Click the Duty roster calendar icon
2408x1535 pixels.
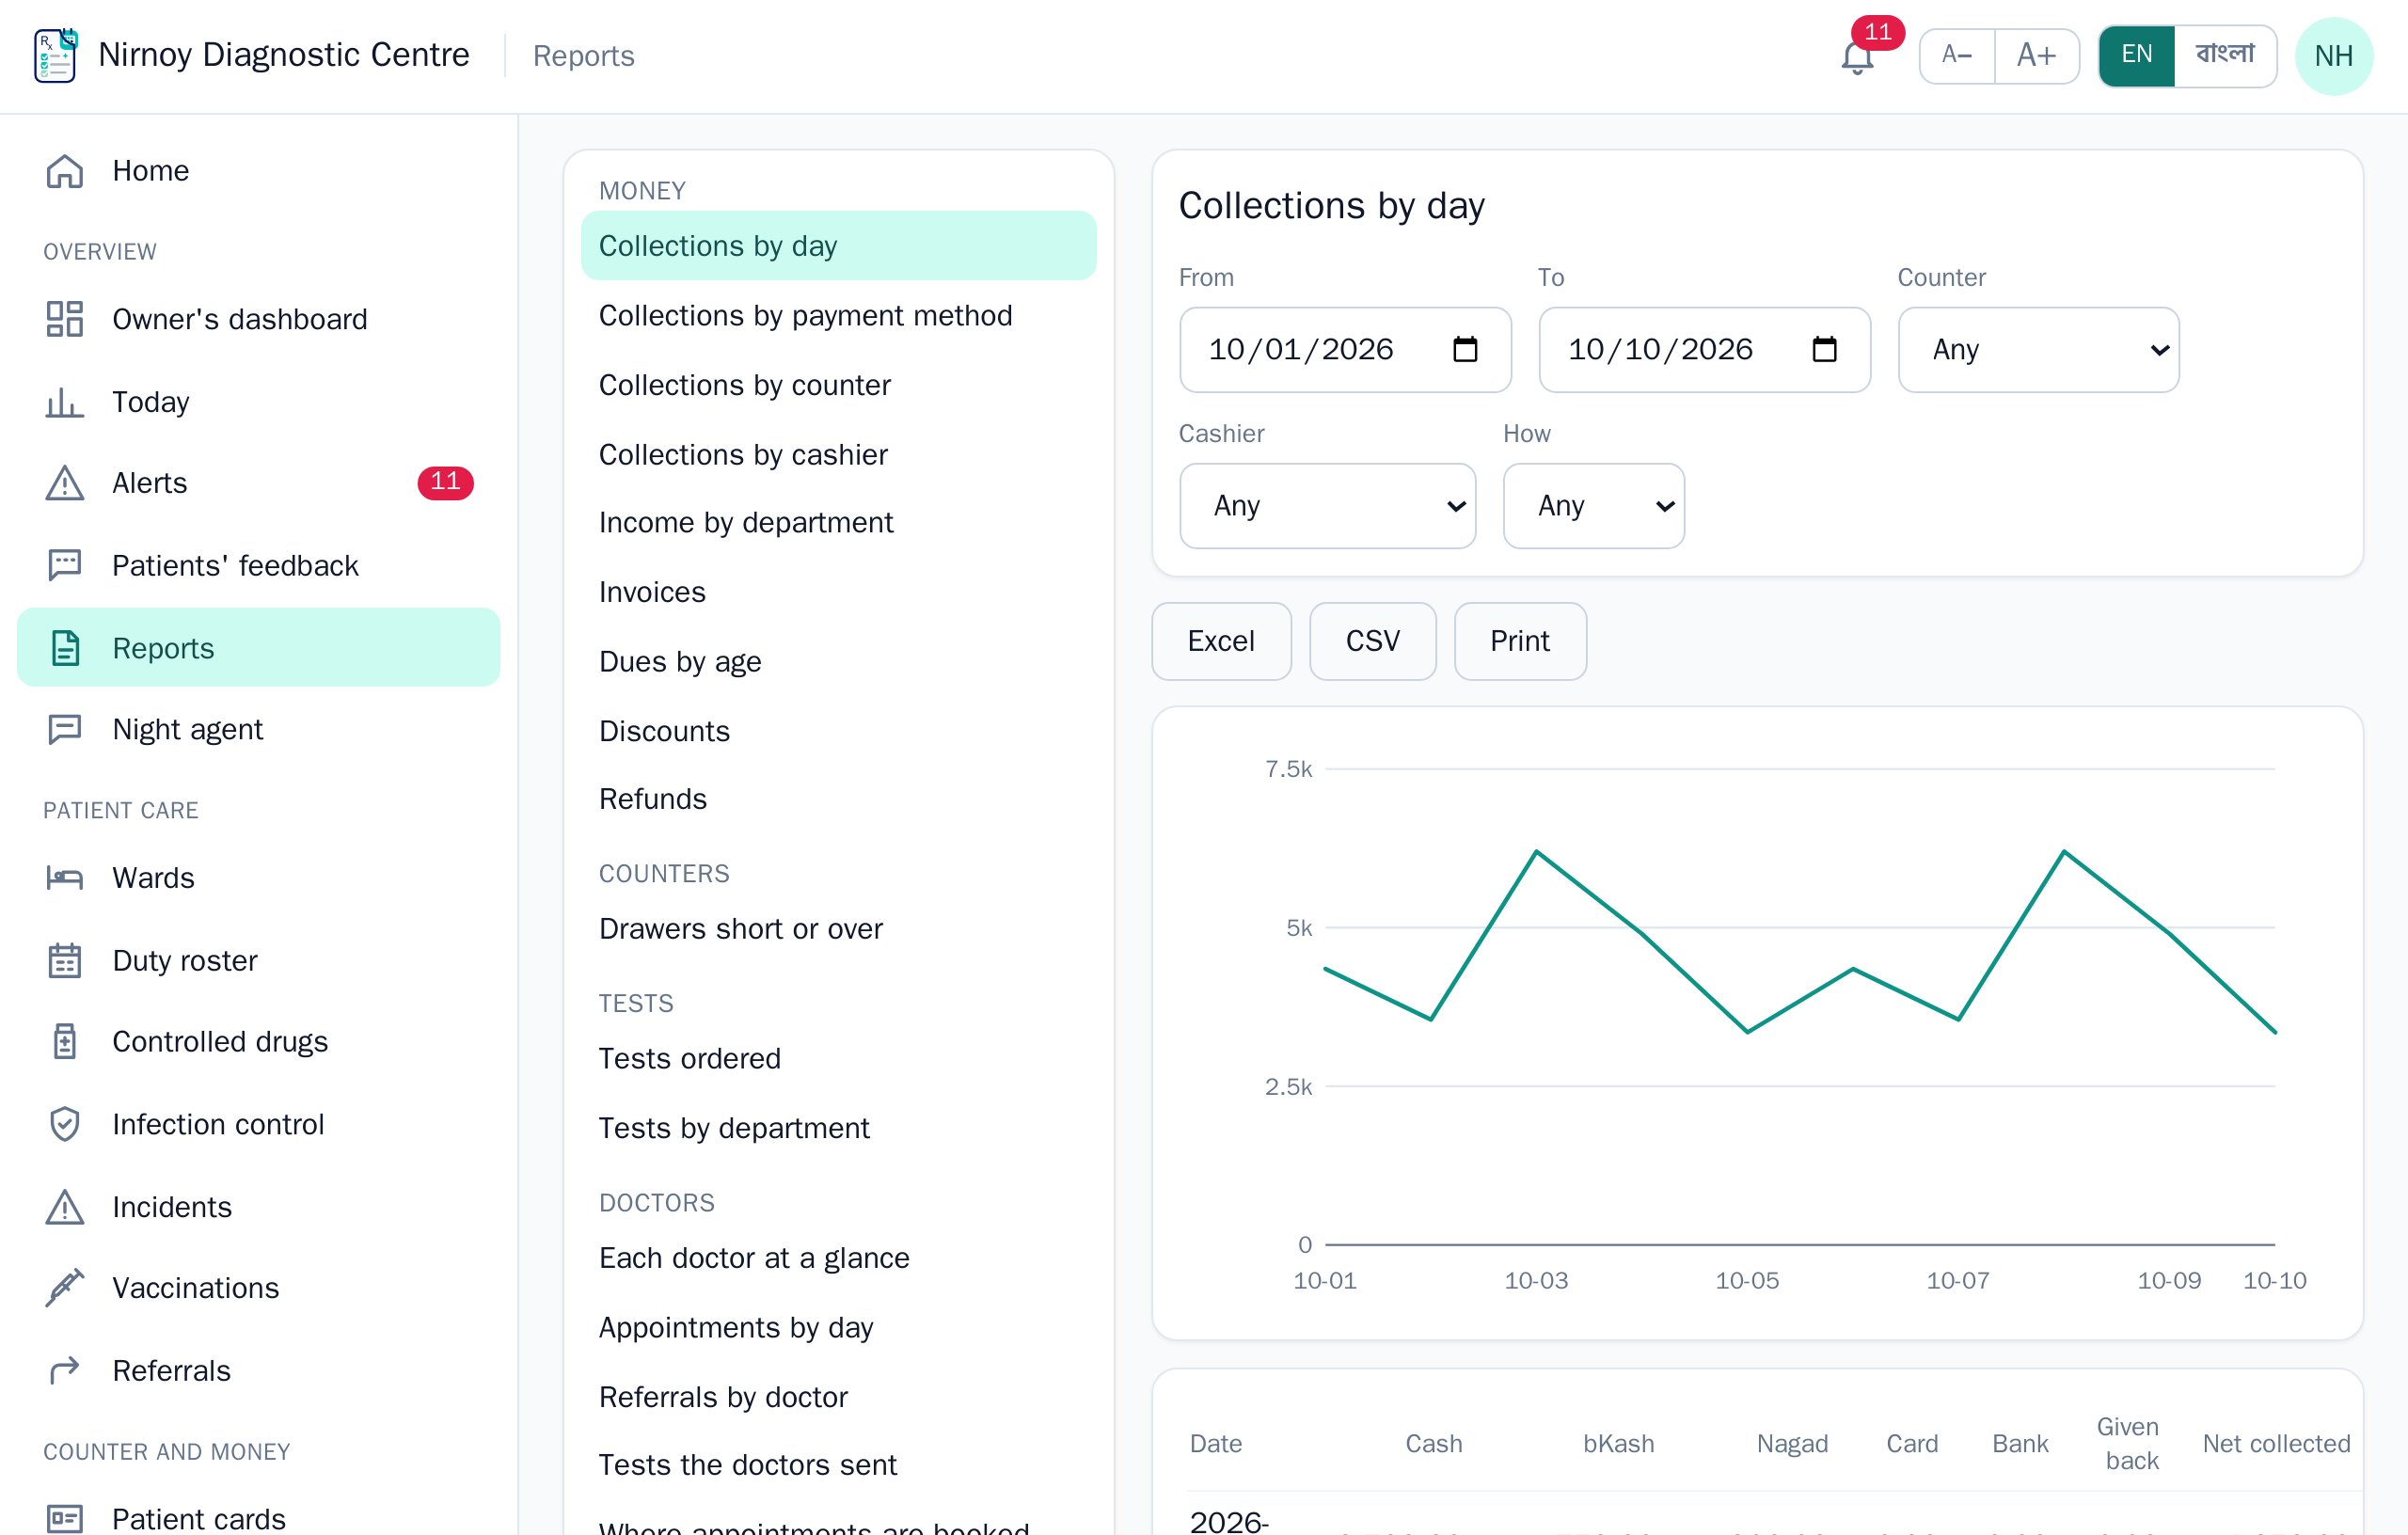(x=65, y=960)
